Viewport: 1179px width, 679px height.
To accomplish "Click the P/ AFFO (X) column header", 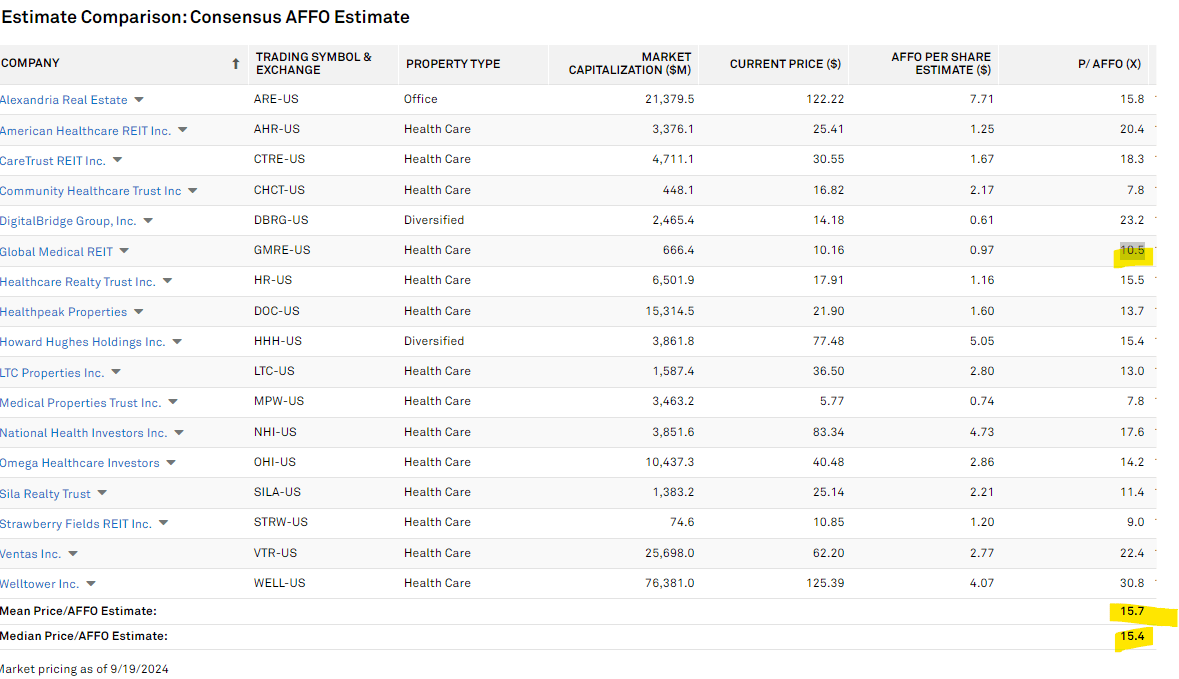I will [x=1110, y=63].
